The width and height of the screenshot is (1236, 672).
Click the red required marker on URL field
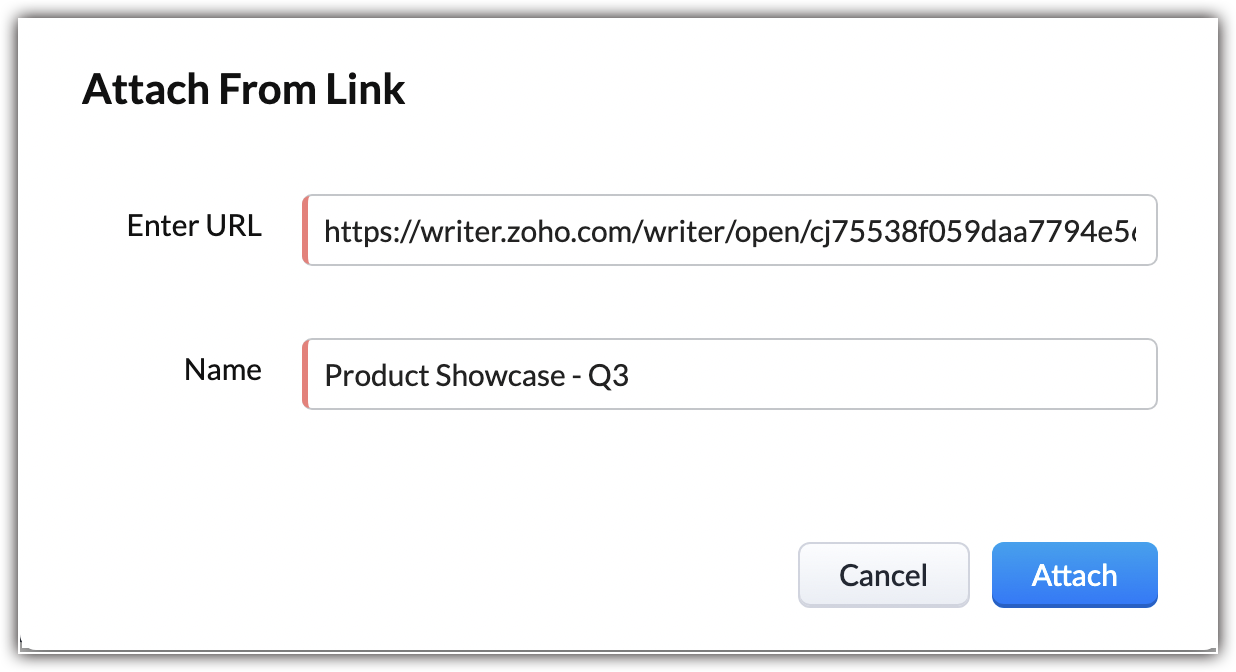click(305, 231)
